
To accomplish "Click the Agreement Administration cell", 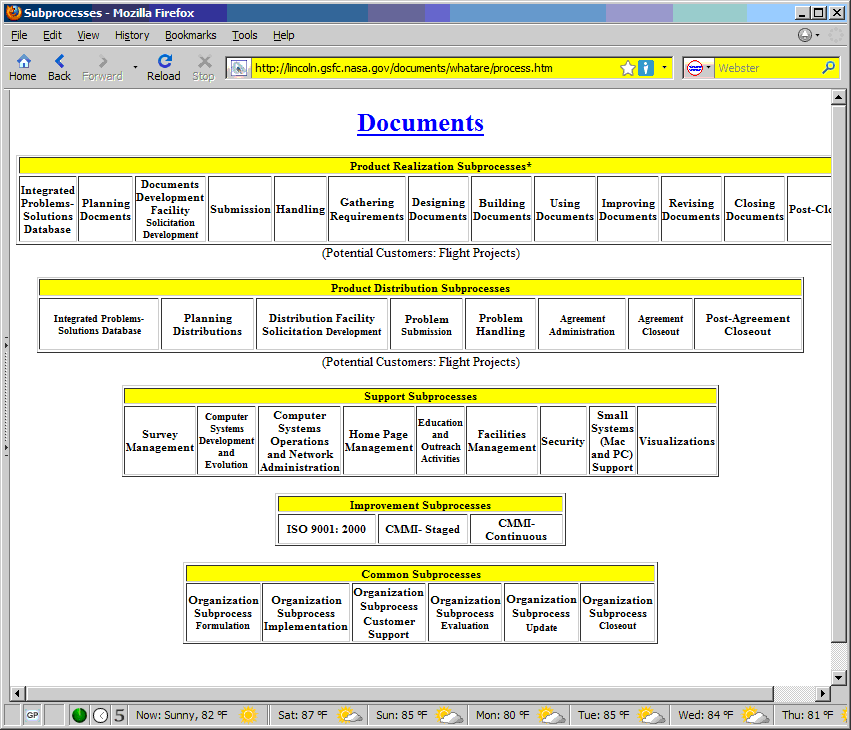I will coord(582,325).
